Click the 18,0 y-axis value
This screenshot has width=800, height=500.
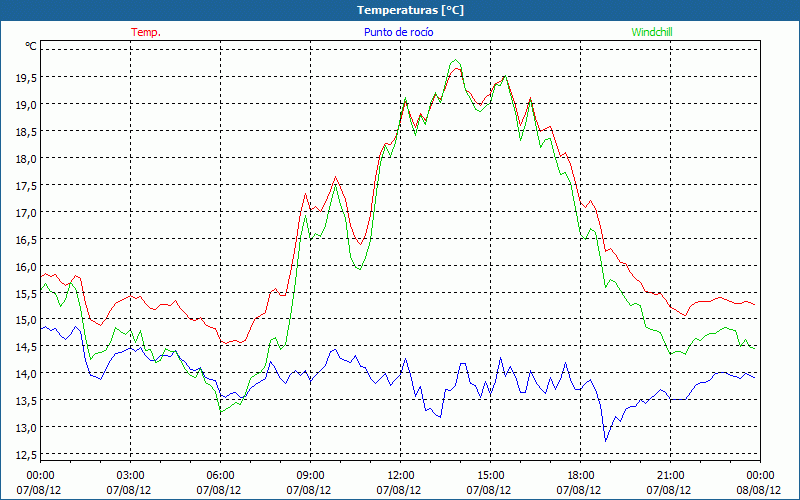pos(26,159)
